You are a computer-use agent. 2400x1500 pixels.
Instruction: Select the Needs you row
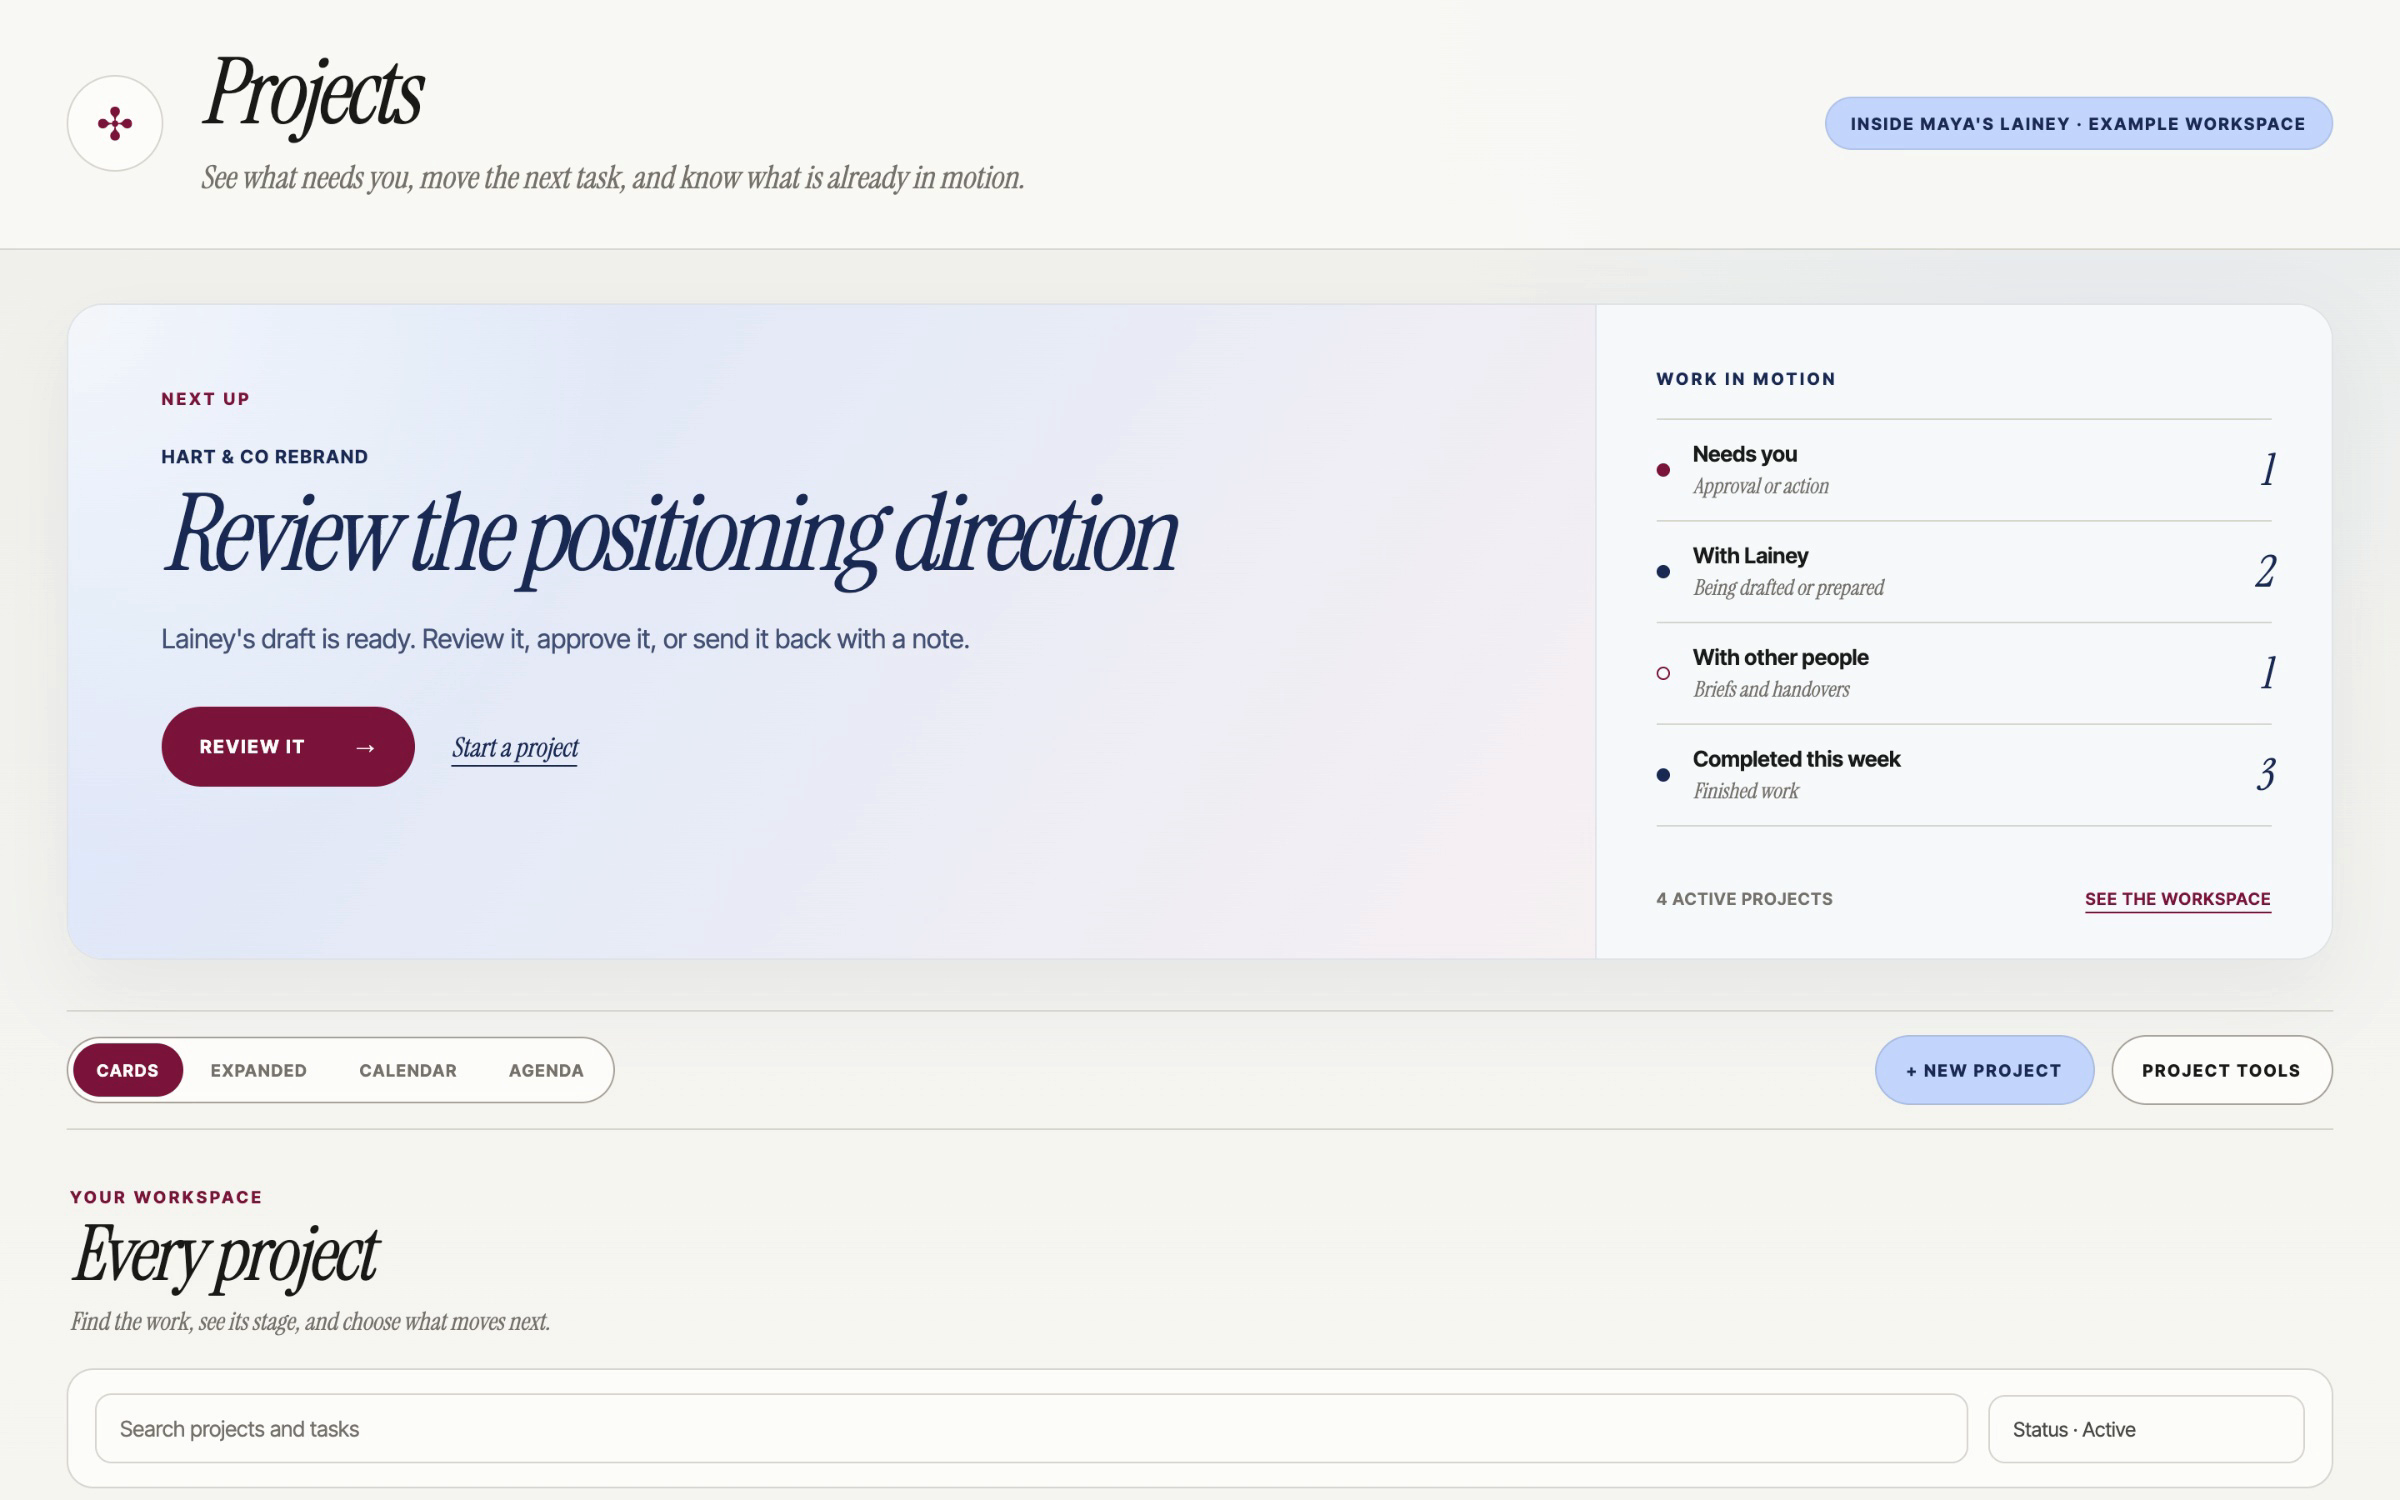(x=1964, y=470)
